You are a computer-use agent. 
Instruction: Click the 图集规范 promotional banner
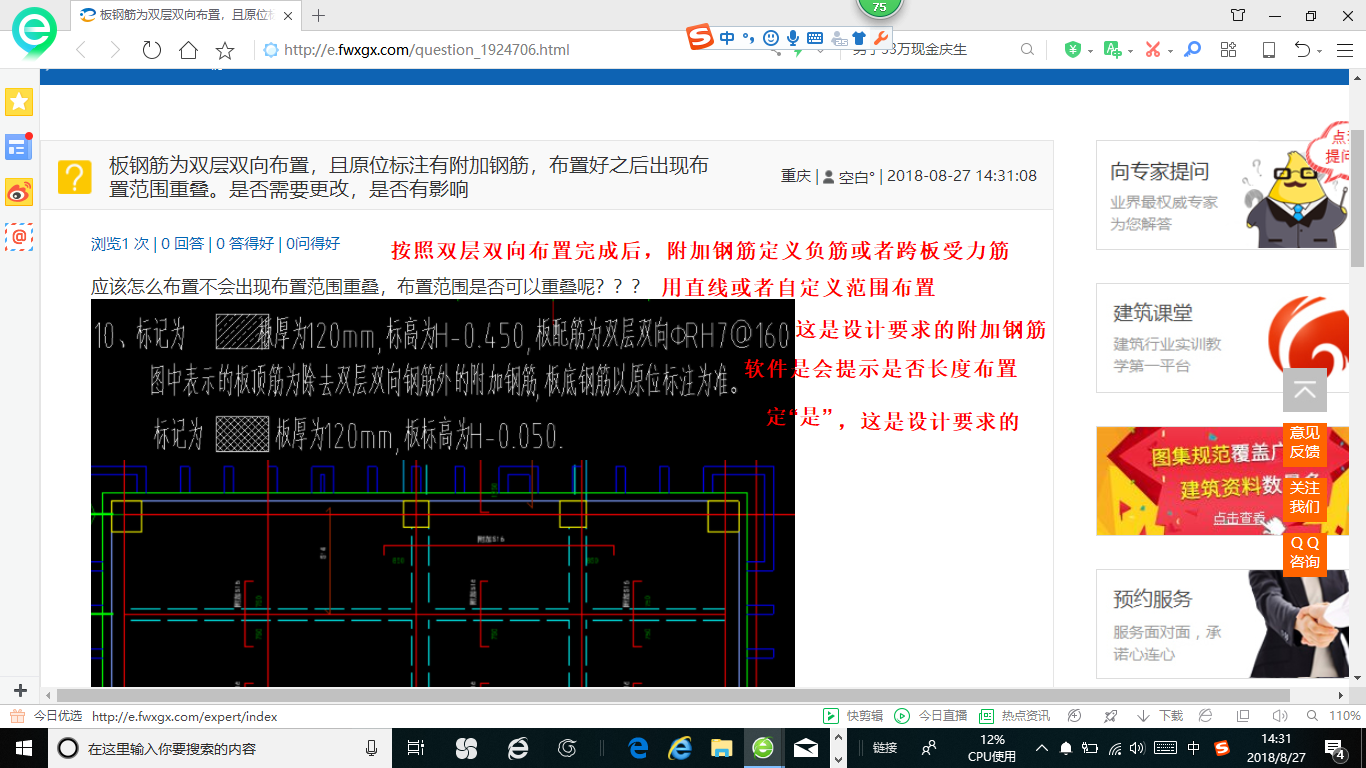1222,481
